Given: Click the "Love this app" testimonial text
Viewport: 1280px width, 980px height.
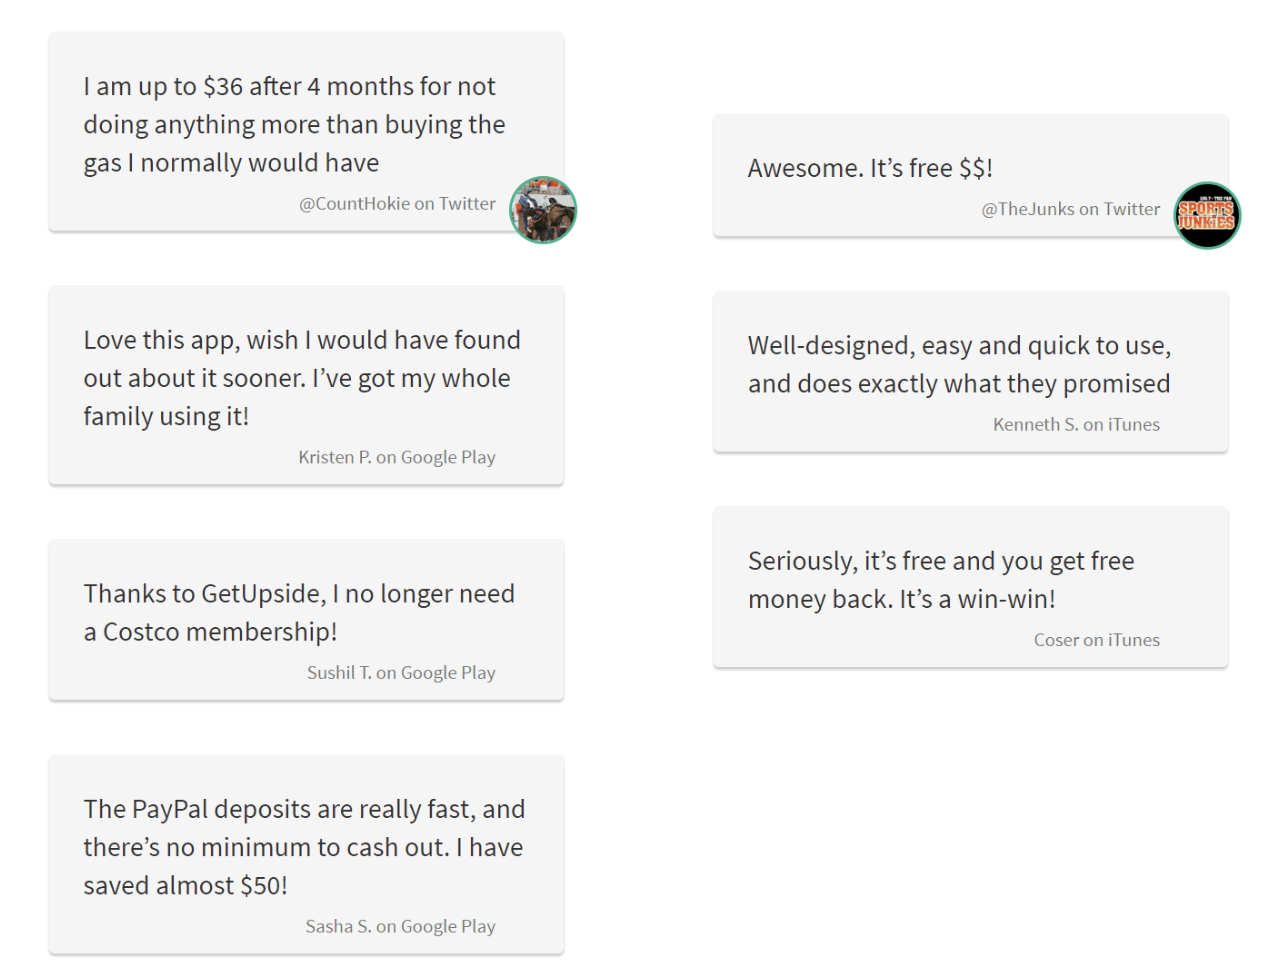Looking at the screenshot, I should pyautogui.click(x=300, y=378).
